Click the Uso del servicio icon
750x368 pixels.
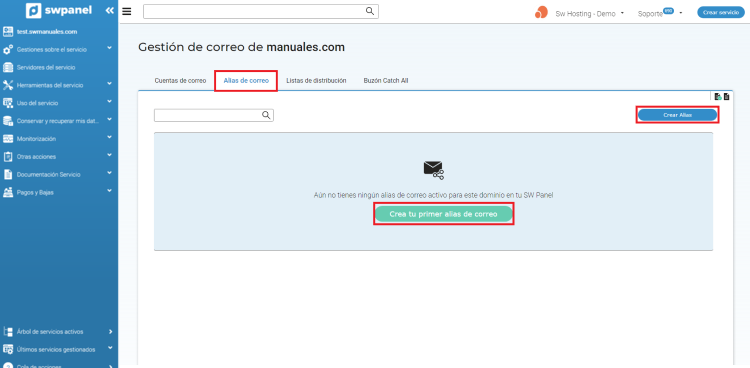pyautogui.click(x=8, y=103)
